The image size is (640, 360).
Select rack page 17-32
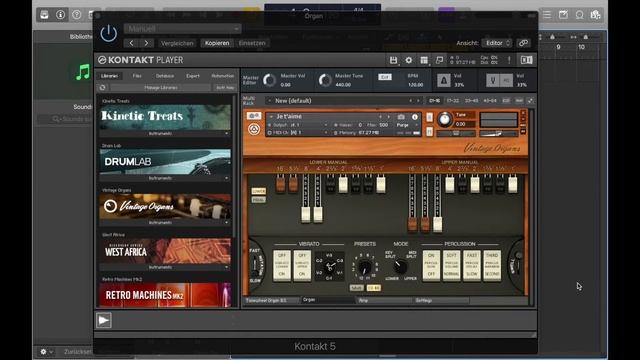(x=453, y=100)
